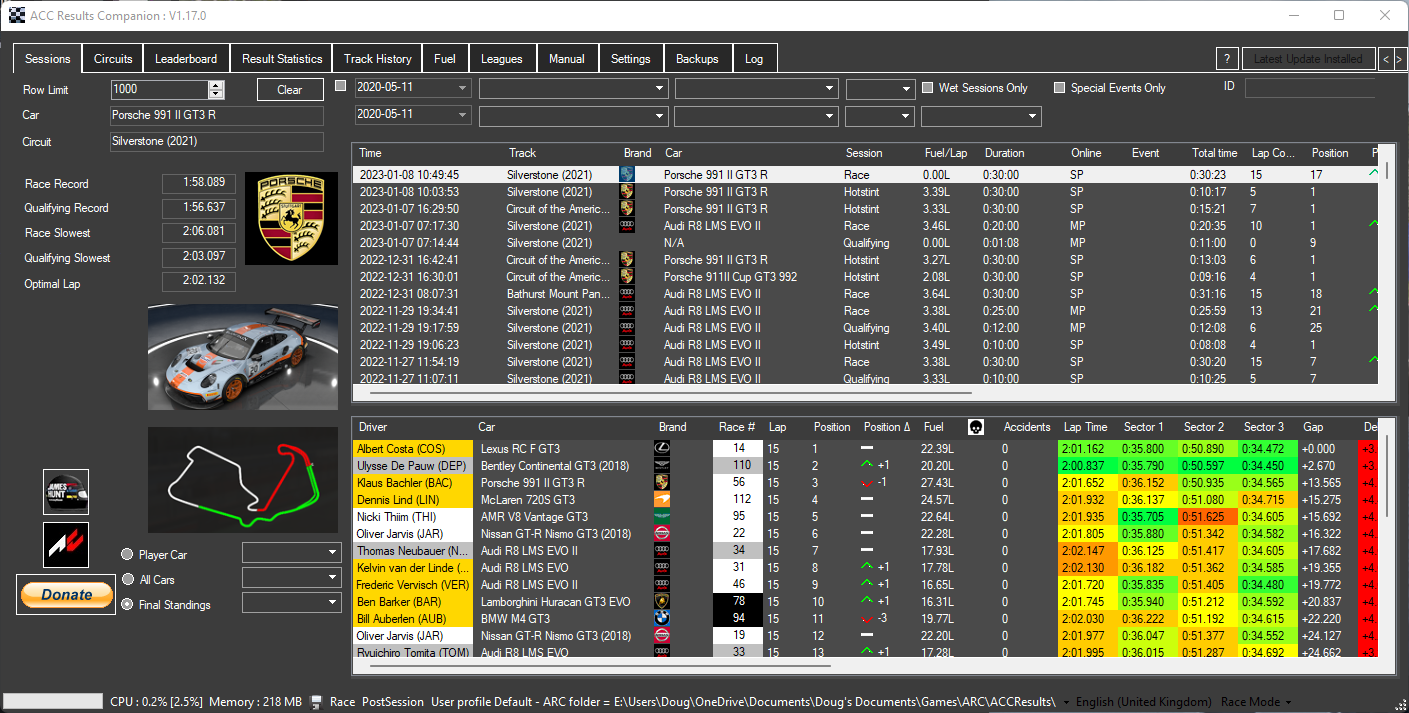Click the PayPal Donate button

pyautogui.click(x=66, y=594)
